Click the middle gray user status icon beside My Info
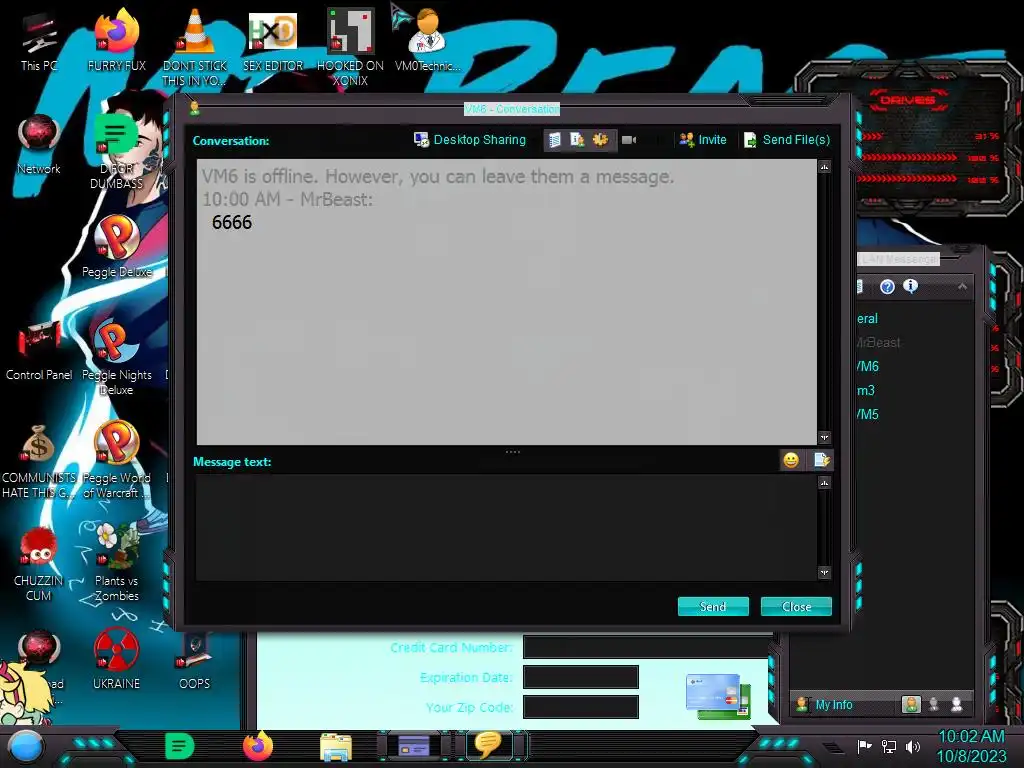This screenshot has width=1024, height=768. (x=934, y=704)
